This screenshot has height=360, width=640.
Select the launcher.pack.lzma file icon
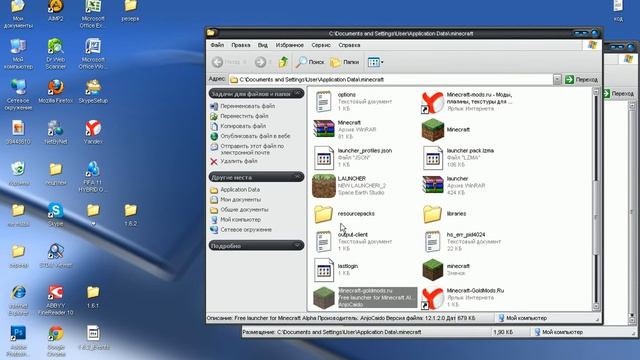point(433,158)
